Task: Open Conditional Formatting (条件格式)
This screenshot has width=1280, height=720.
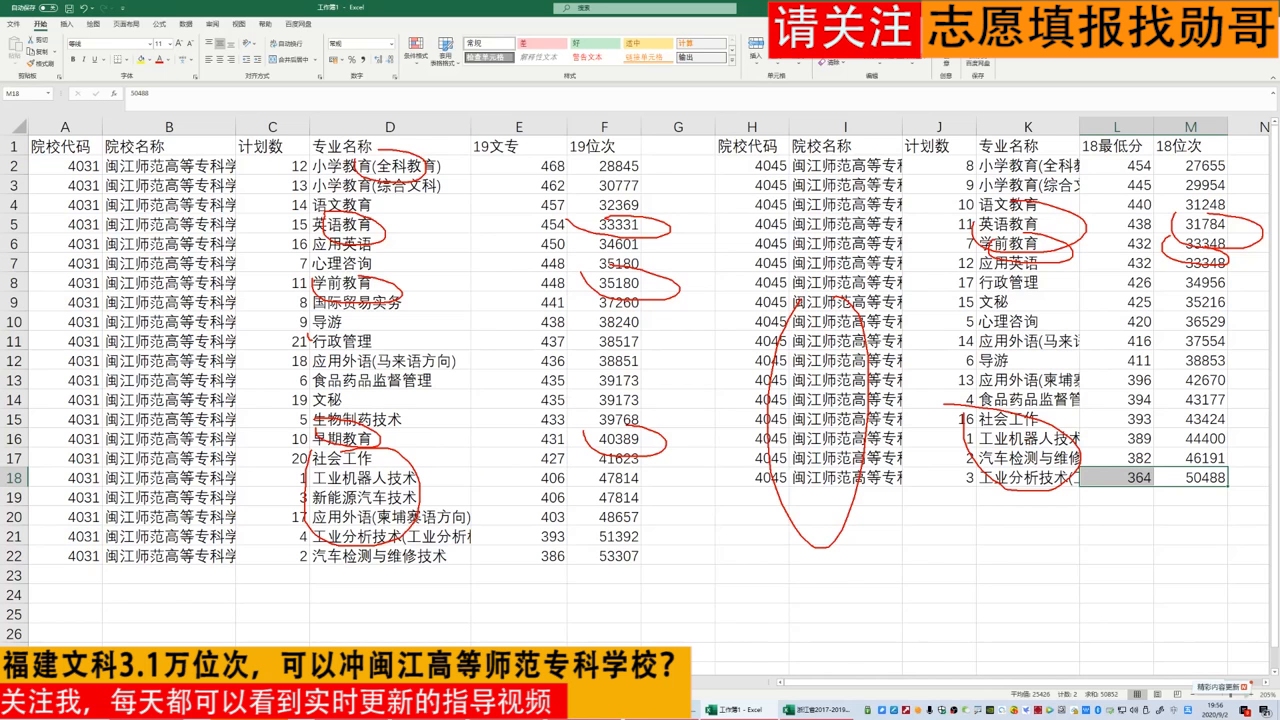Action: [416, 50]
